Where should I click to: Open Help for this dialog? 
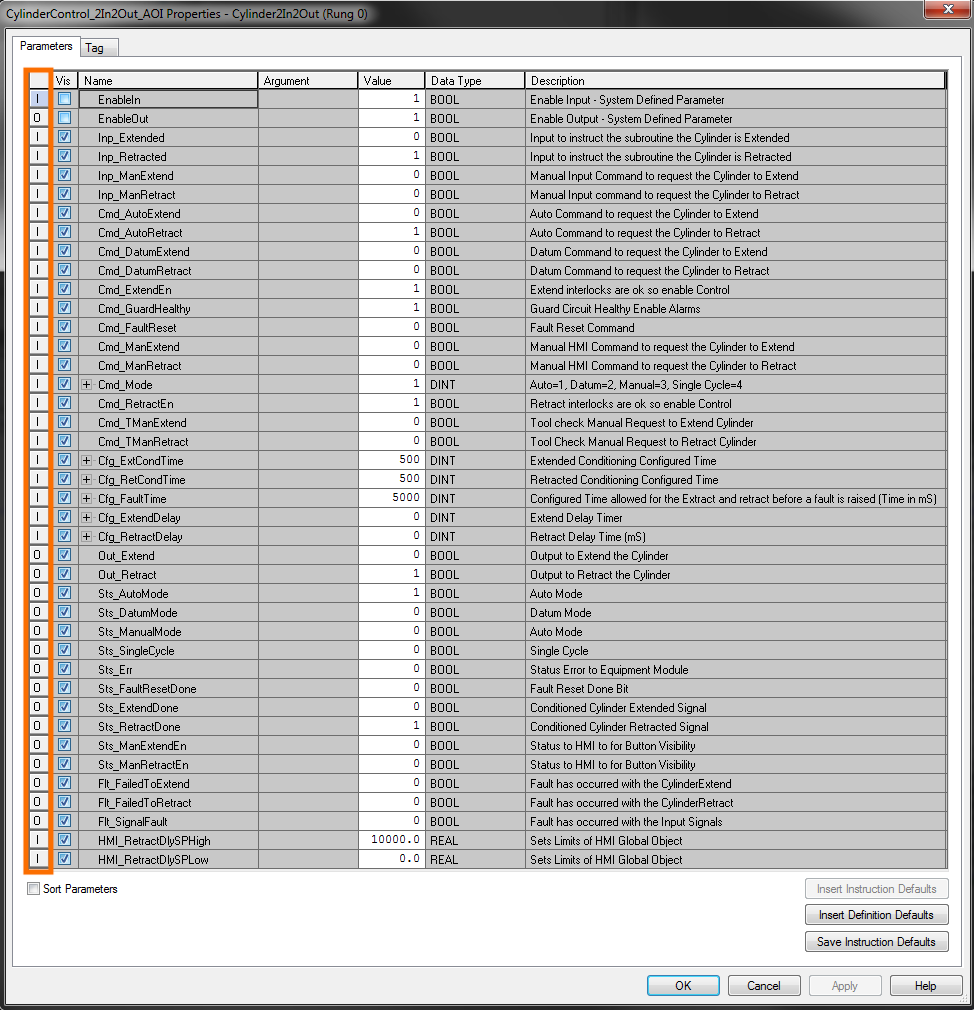pos(926,985)
